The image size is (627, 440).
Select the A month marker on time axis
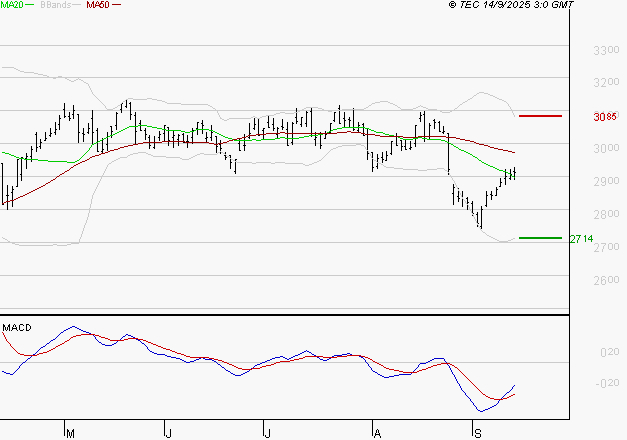(x=376, y=431)
